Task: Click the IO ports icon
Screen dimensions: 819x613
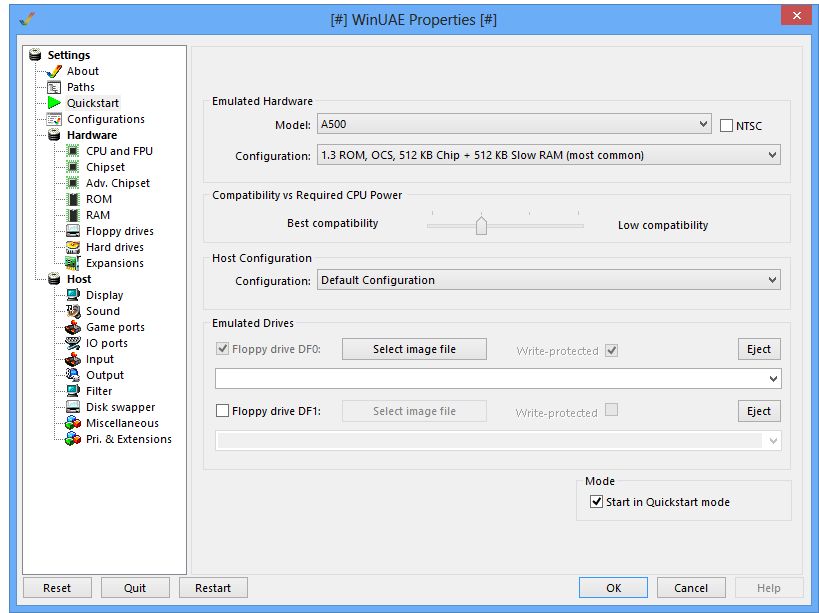Action: click(x=73, y=343)
